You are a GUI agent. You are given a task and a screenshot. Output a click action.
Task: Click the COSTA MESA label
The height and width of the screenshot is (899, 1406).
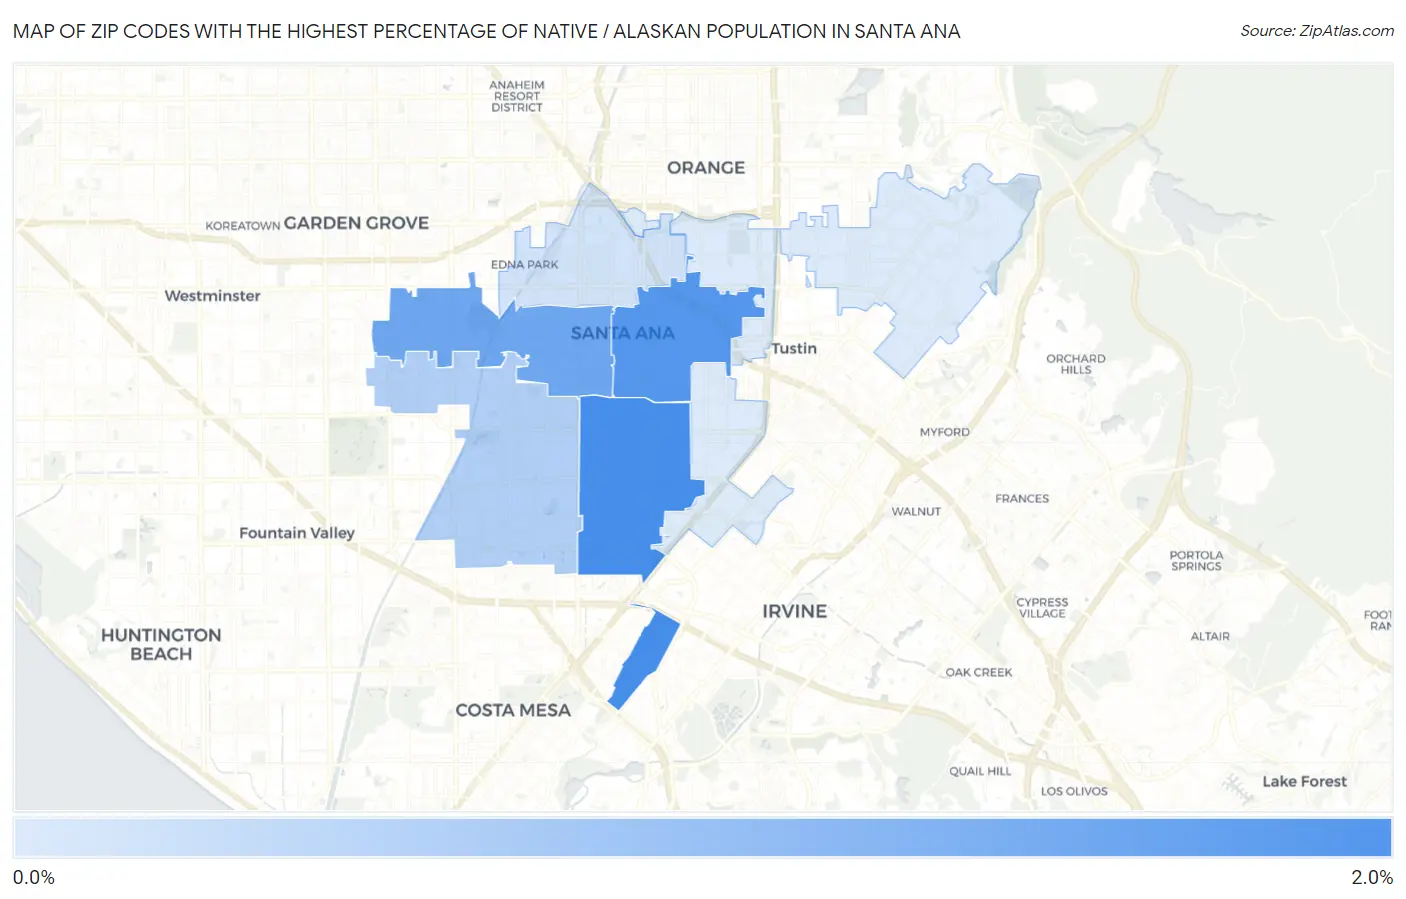point(513,710)
